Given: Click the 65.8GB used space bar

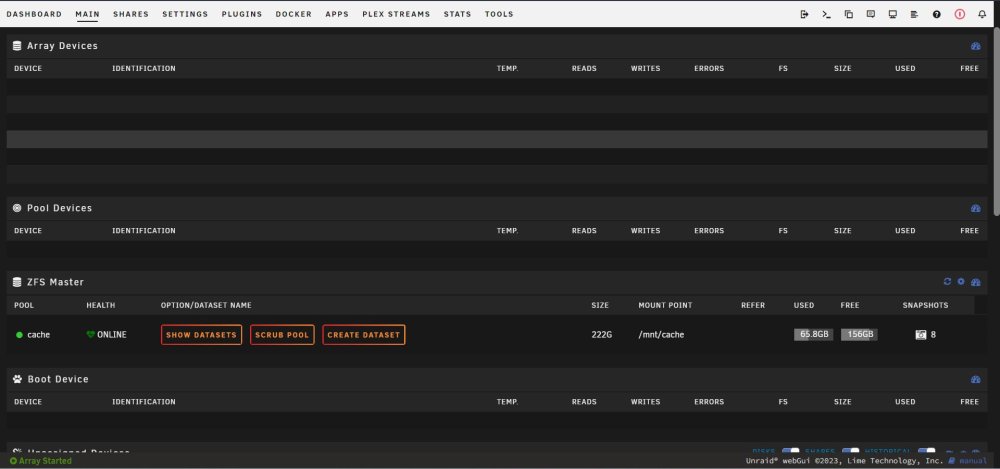Looking at the screenshot, I should coord(813,334).
